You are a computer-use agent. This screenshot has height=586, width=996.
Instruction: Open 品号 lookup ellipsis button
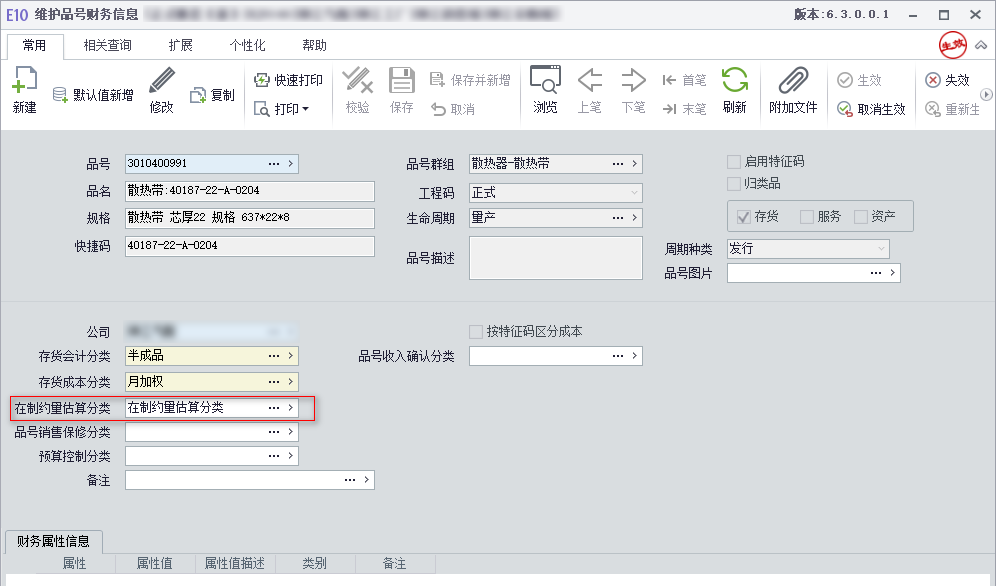(274, 164)
